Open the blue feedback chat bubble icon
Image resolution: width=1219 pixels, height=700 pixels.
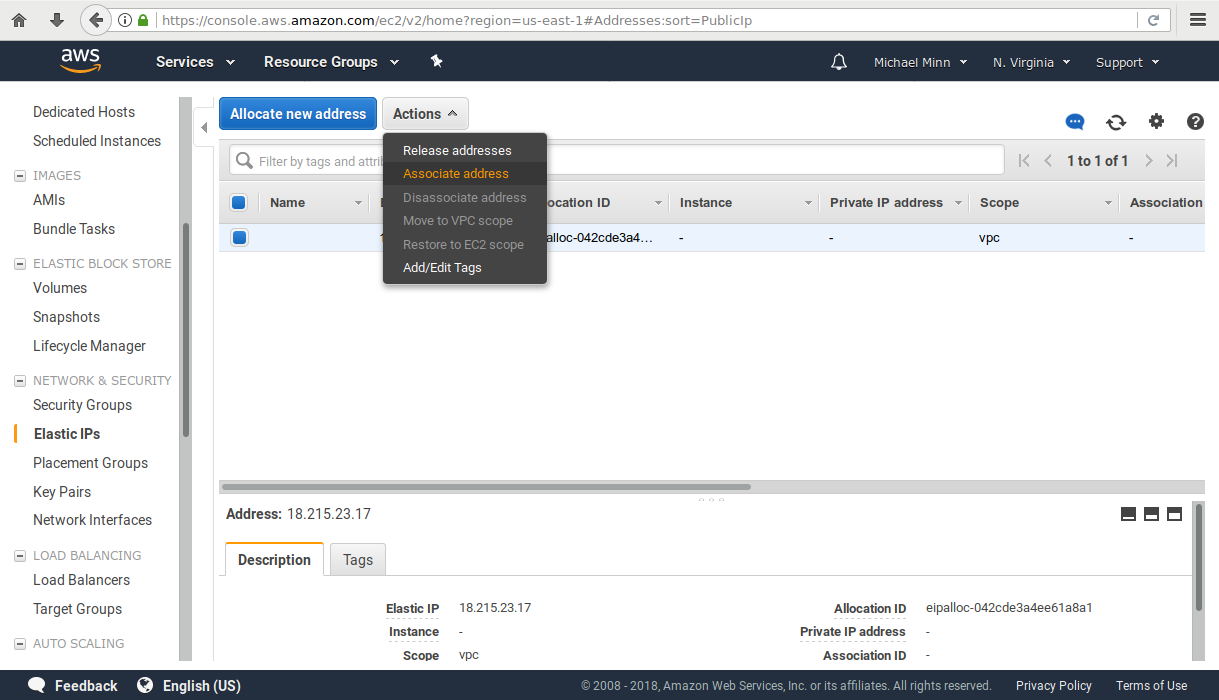(x=1075, y=122)
